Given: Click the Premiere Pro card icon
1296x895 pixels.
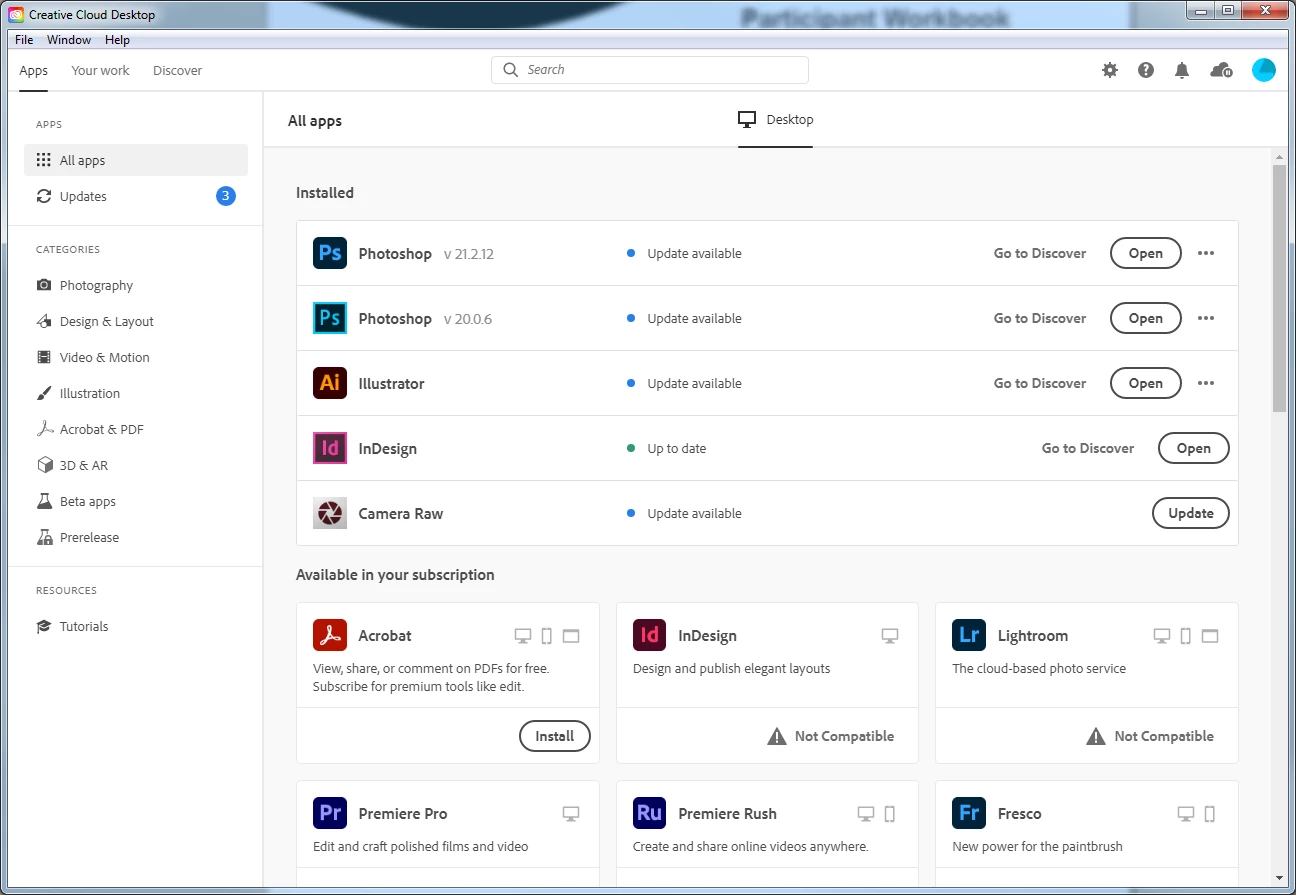Looking at the screenshot, I should 330,813.
